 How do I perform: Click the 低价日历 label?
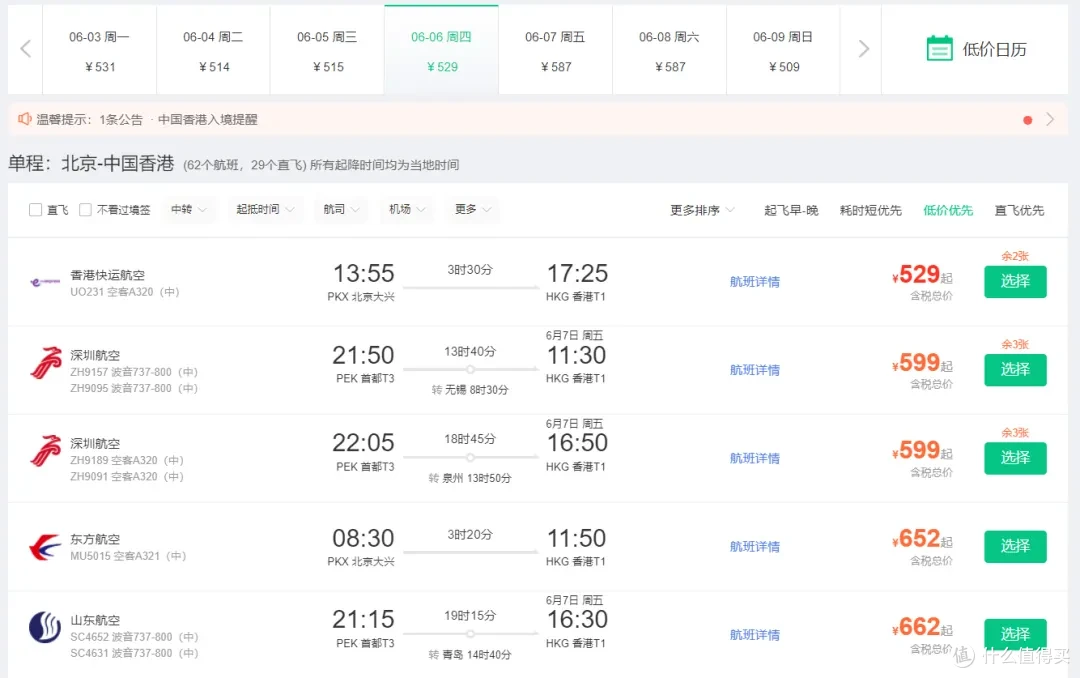[x=995, y=49]
